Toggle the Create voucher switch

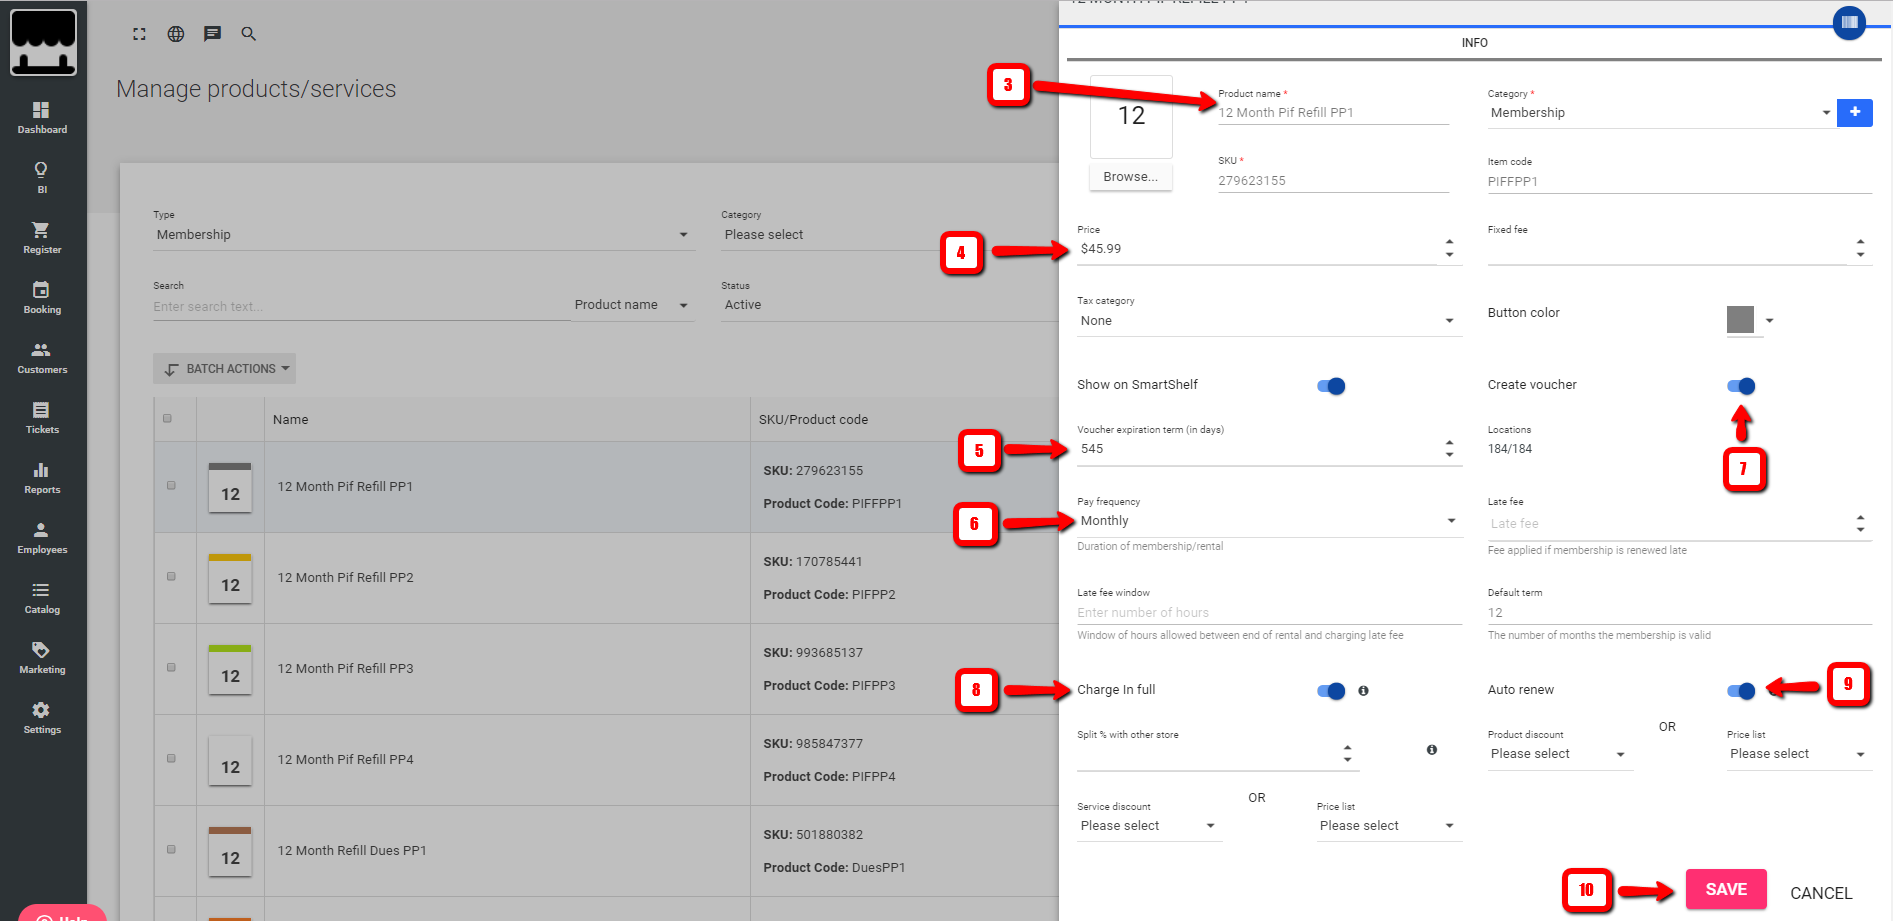1741,386
